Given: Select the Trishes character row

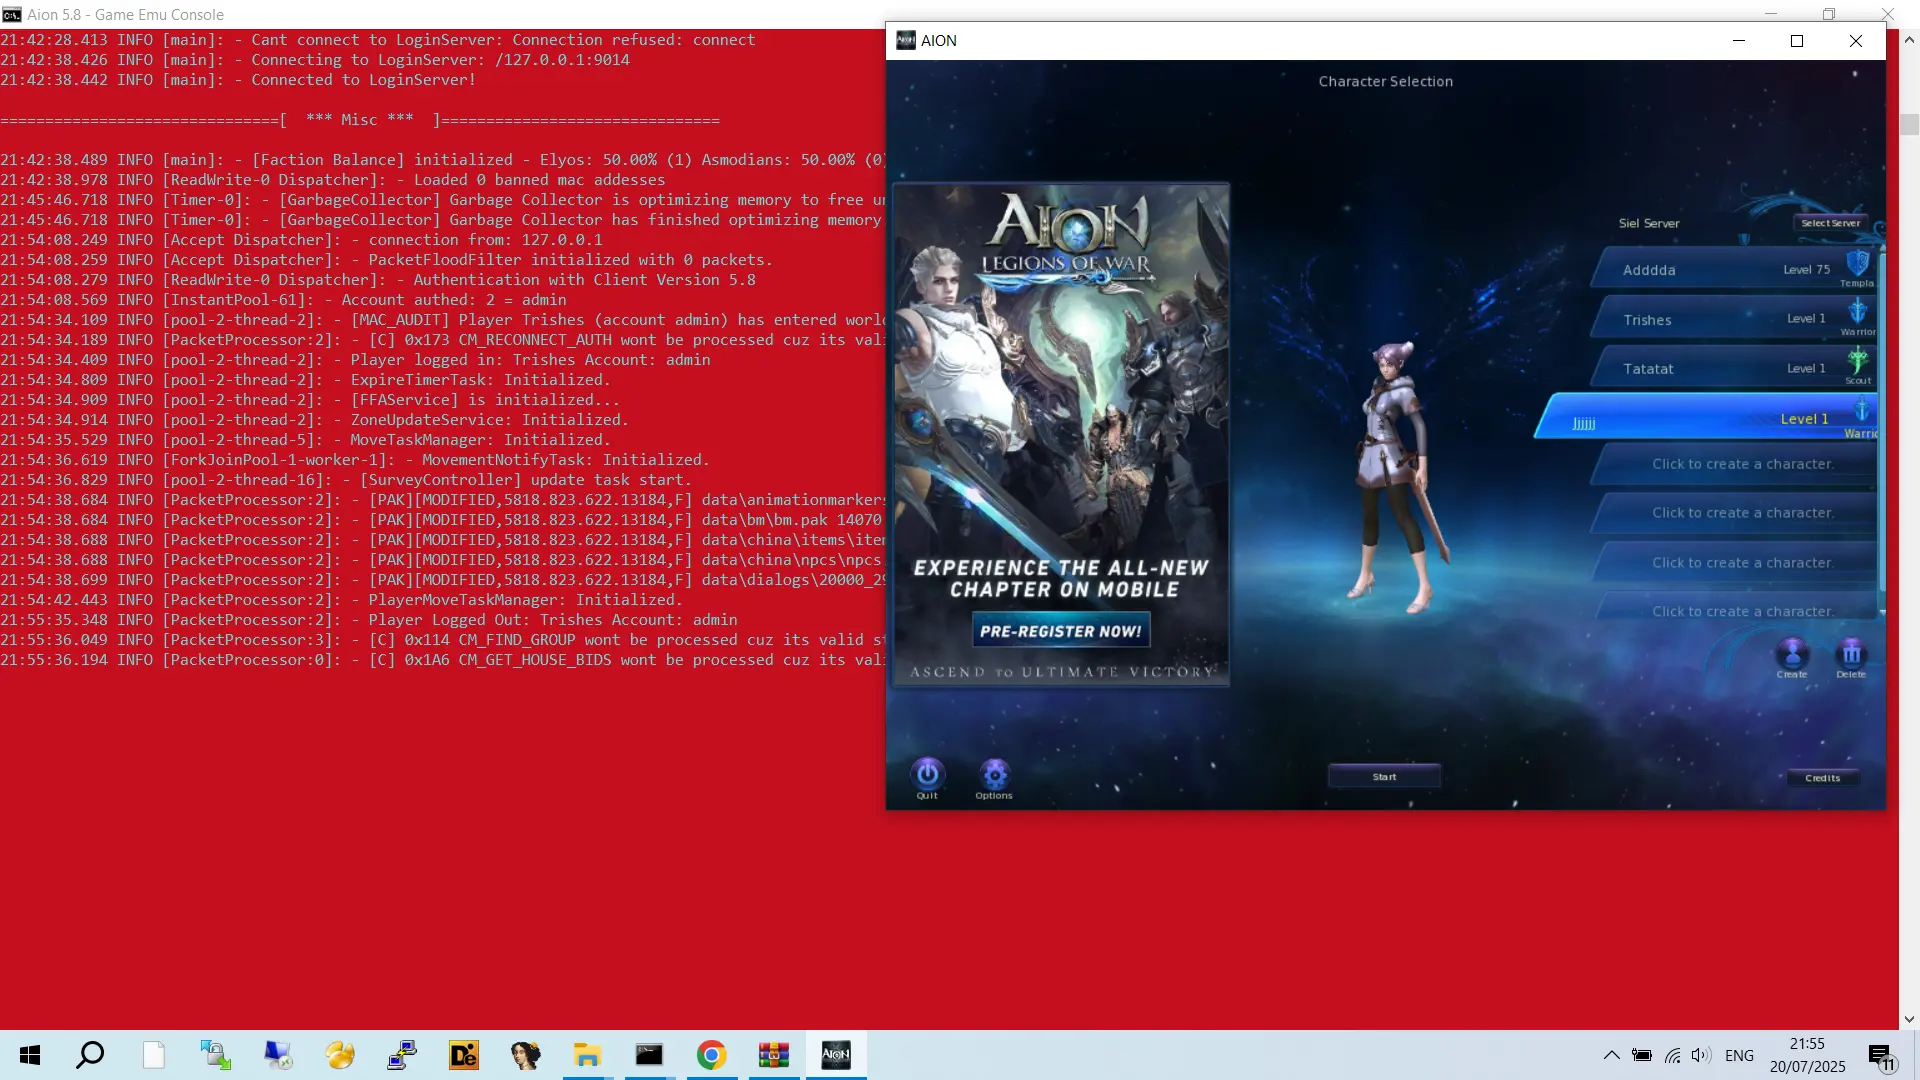Looking at the screenshot, I should tap(1732, 319).
